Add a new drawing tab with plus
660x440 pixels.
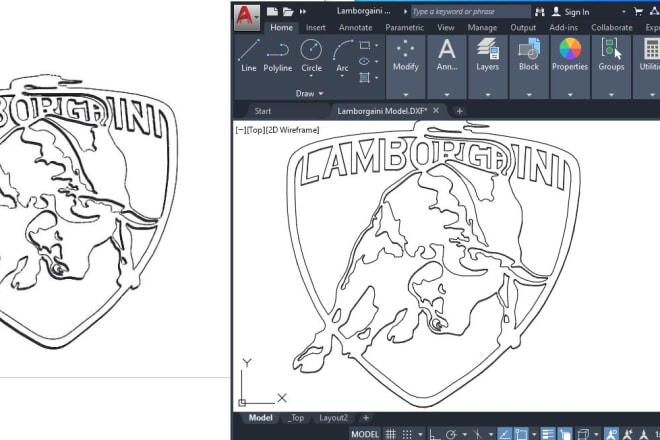(459, 111)
